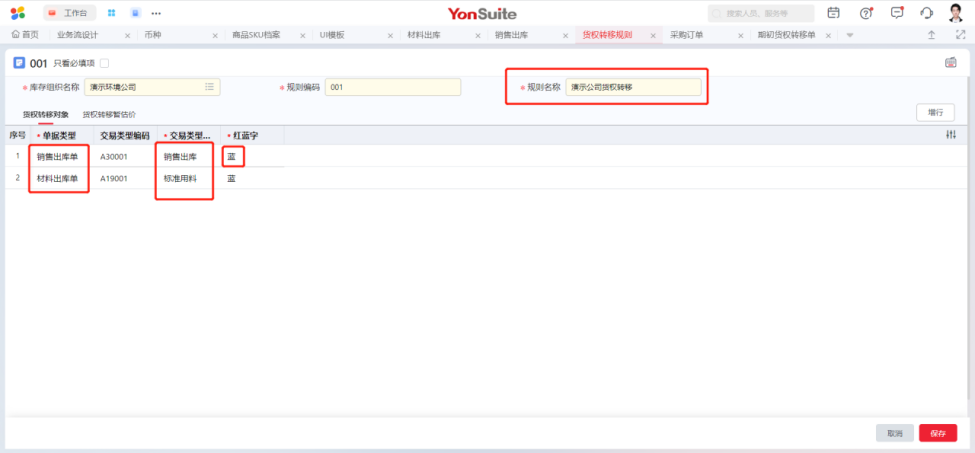Click the full screen expand icon
This screenshot has height=453, width=975.
(960, 34)
